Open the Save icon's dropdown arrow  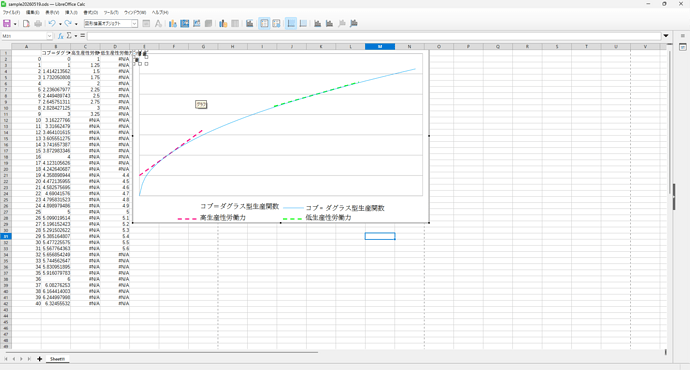15,24
